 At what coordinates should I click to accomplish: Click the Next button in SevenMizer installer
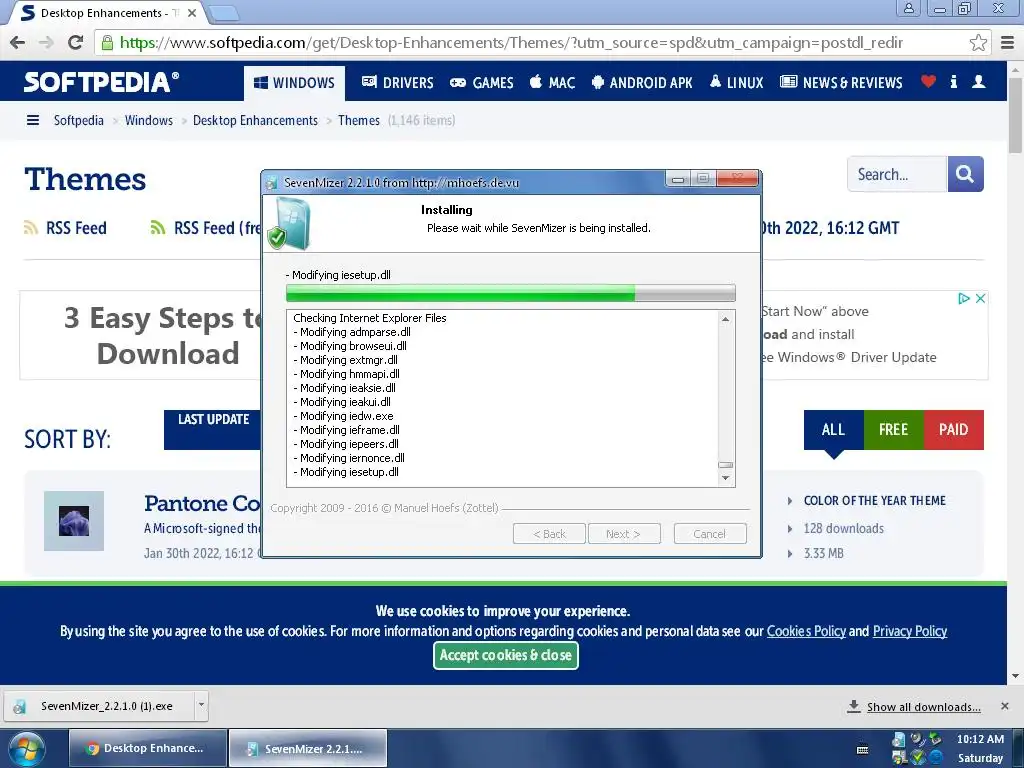(624, 534)
